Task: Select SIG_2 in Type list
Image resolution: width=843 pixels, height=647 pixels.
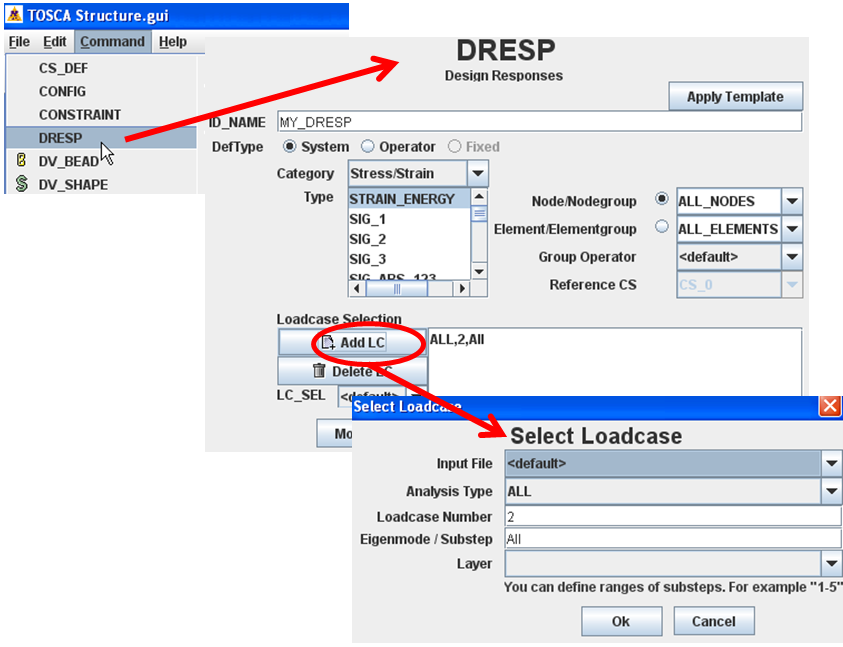Action: click(x=409, y=239)
